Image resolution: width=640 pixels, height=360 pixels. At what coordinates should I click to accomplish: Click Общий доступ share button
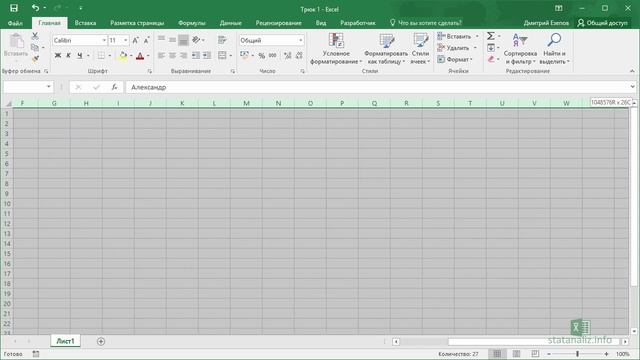[x=602, y=23]
